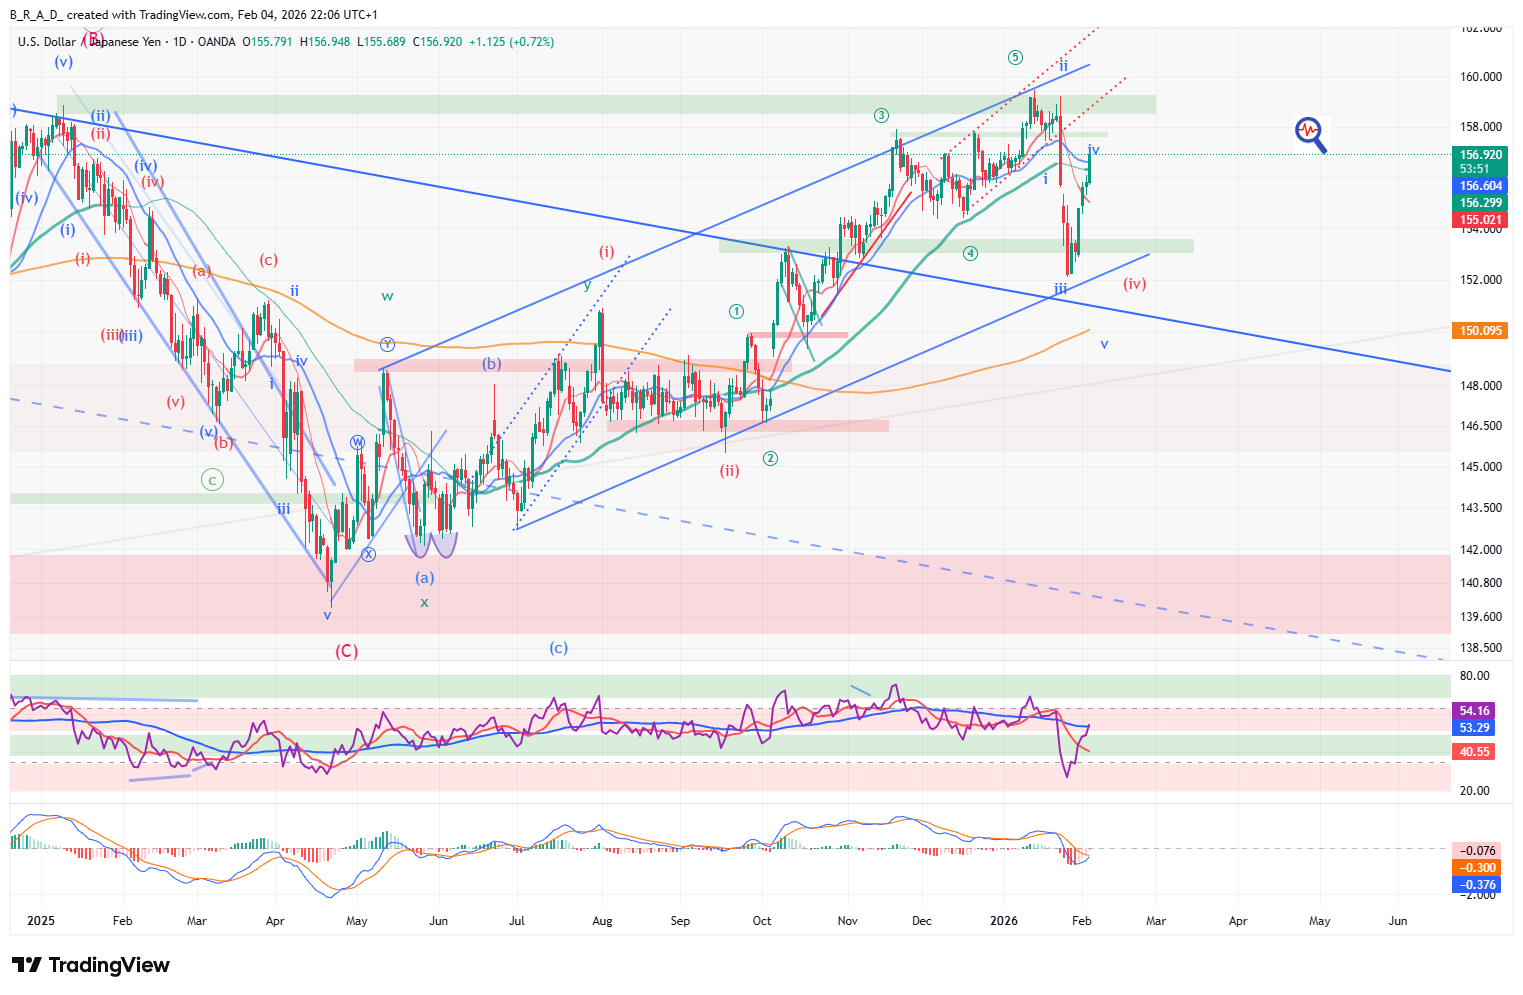This screenshot has width=1523, height=995.
Task: Click the current price label 156.920
Action: click(1480, 155)
